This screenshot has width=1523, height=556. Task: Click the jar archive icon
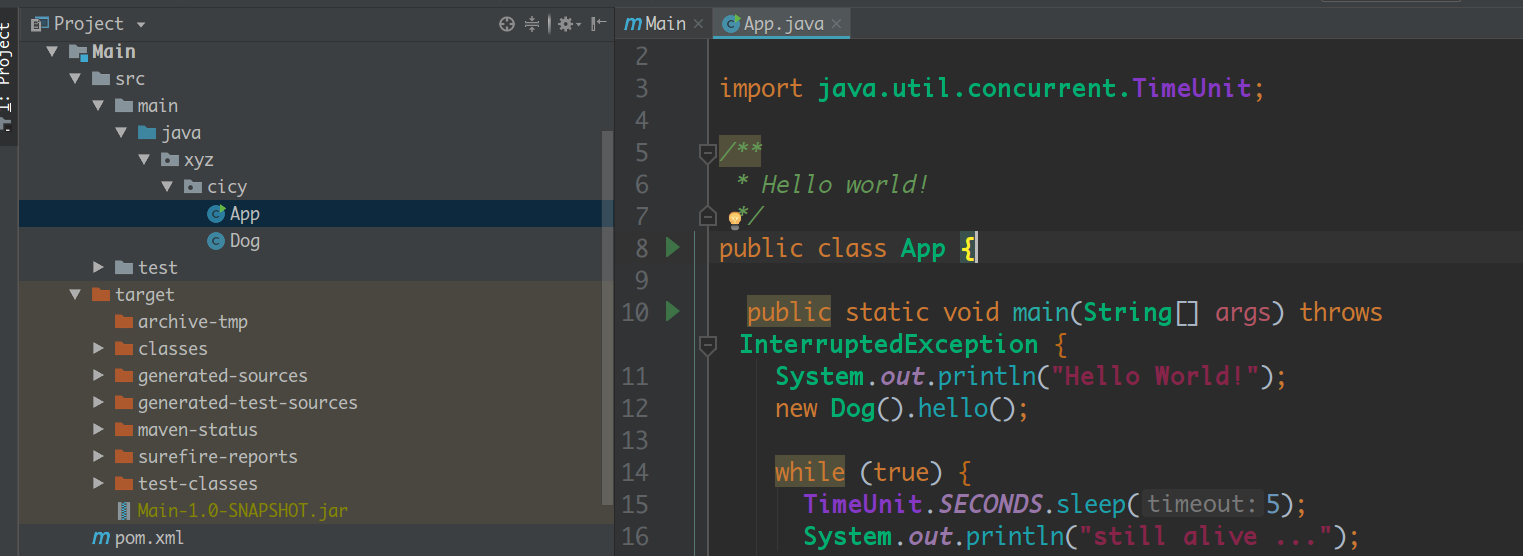(x=123, y=510)
